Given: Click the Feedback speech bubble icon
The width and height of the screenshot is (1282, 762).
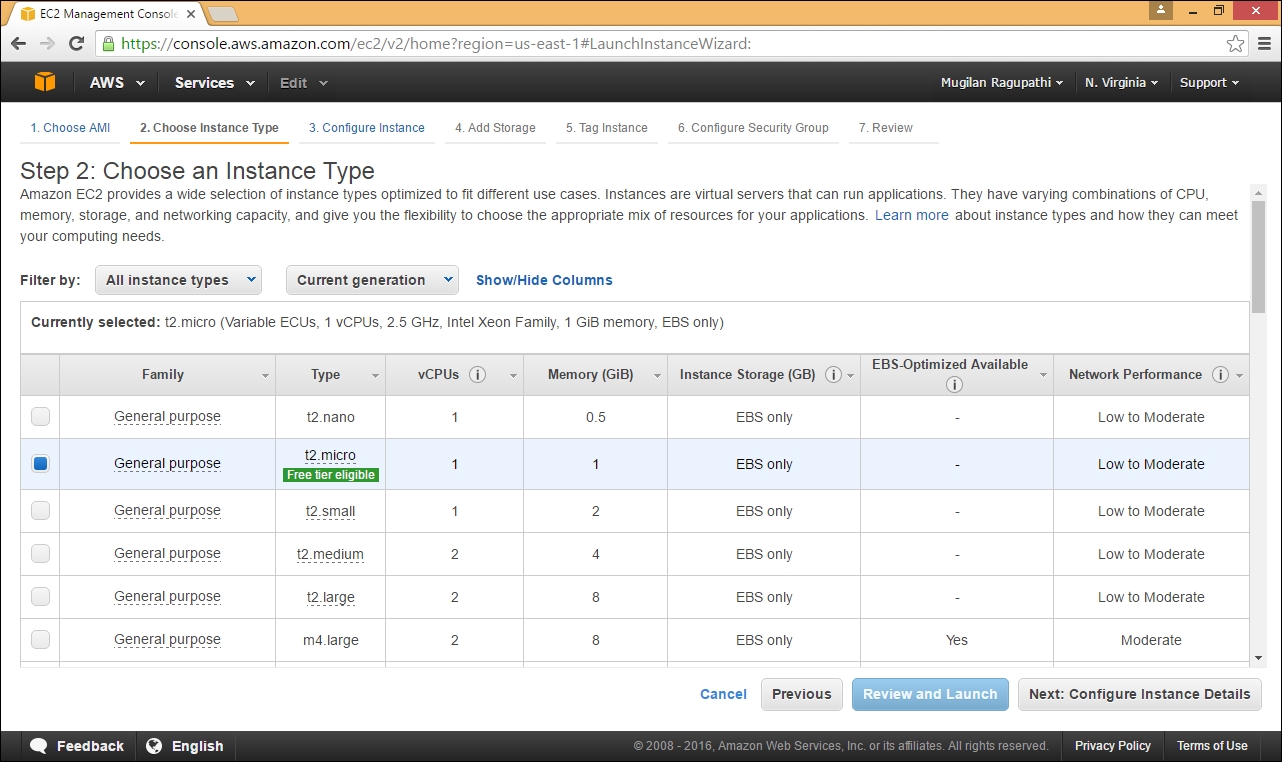Looking at the screenshot, I should pyautogui.click(x=40, y=746).
